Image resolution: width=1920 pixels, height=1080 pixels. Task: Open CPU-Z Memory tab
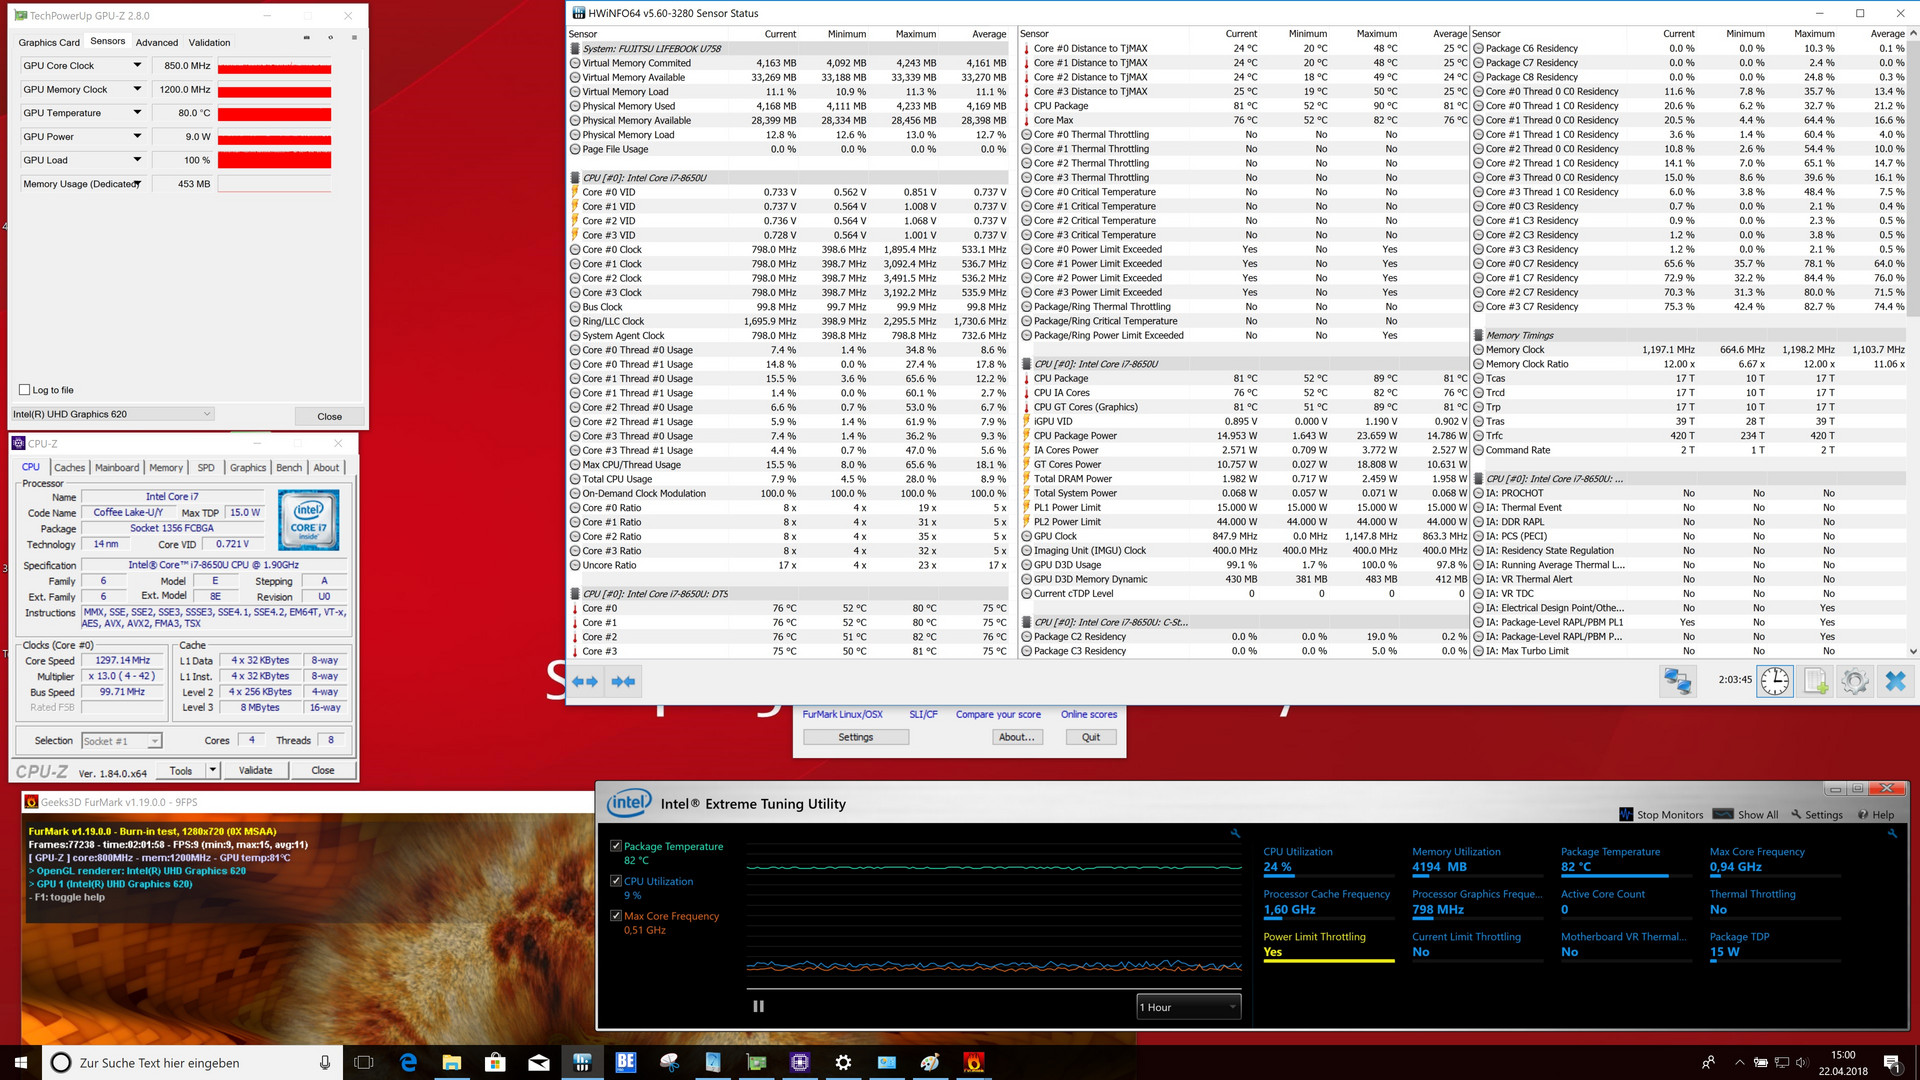point(166,467)
